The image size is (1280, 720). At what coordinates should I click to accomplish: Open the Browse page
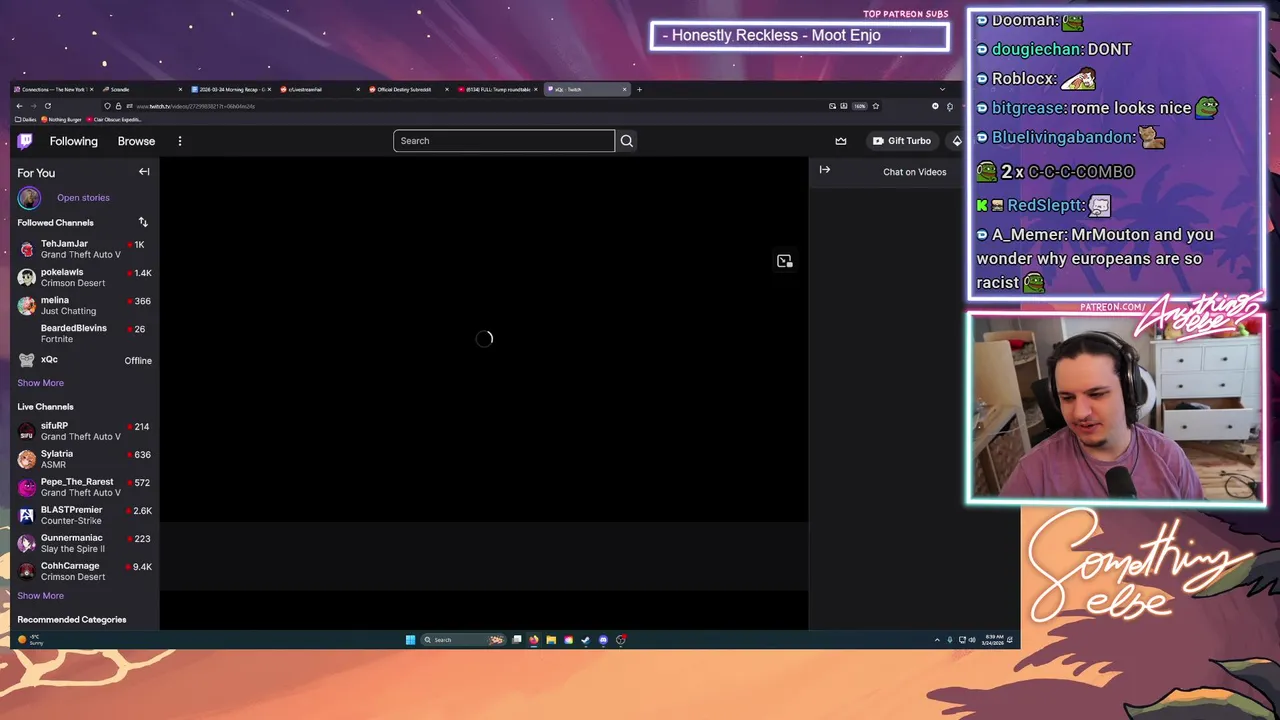(136, 141)
